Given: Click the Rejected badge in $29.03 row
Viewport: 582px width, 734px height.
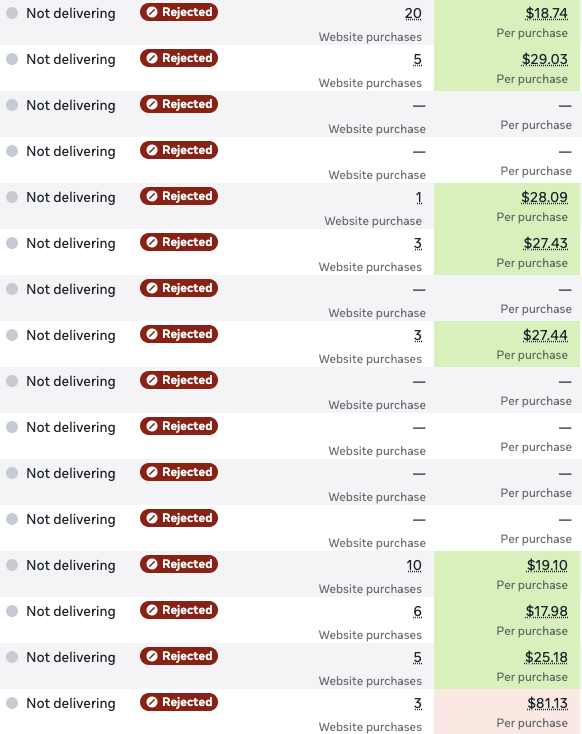Looking at the screenshot, I should pyautogui.click(x=178, y=58).
